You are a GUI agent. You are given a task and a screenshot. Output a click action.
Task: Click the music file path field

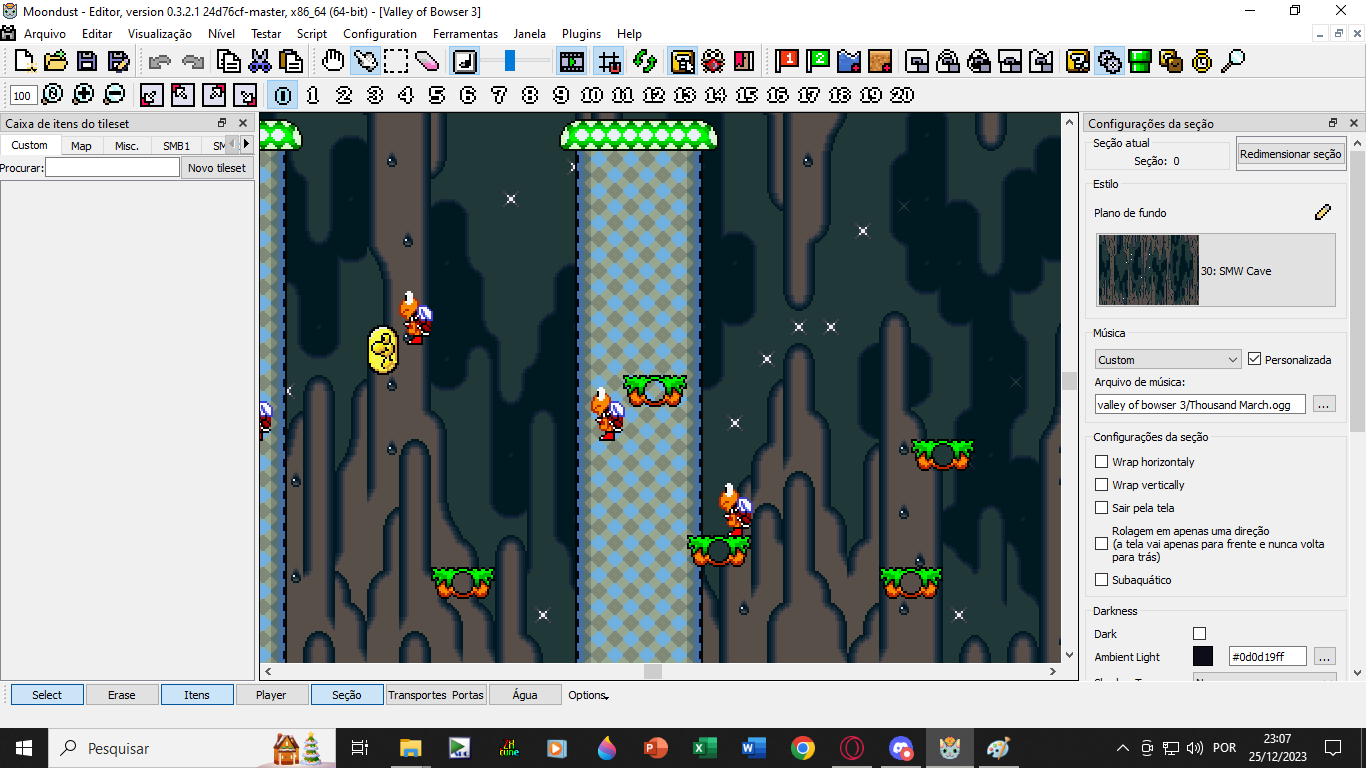pos(1200,405)
